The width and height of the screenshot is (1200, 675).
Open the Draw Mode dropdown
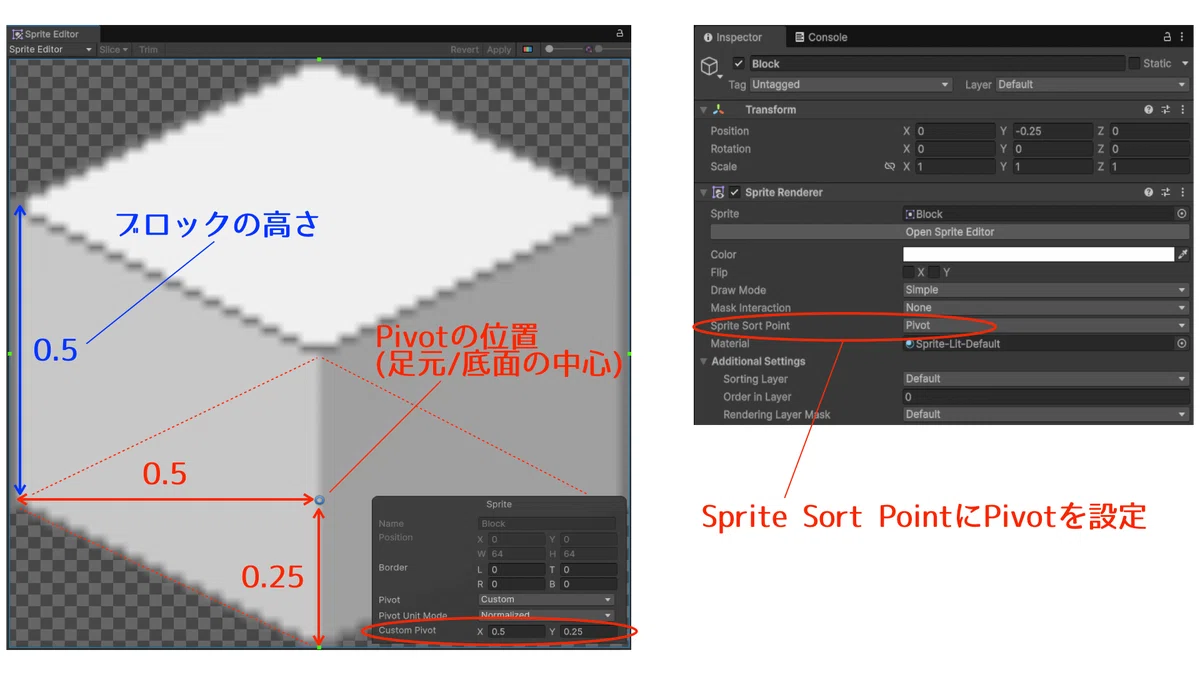pyautogui.click(x=1046, y=290)
